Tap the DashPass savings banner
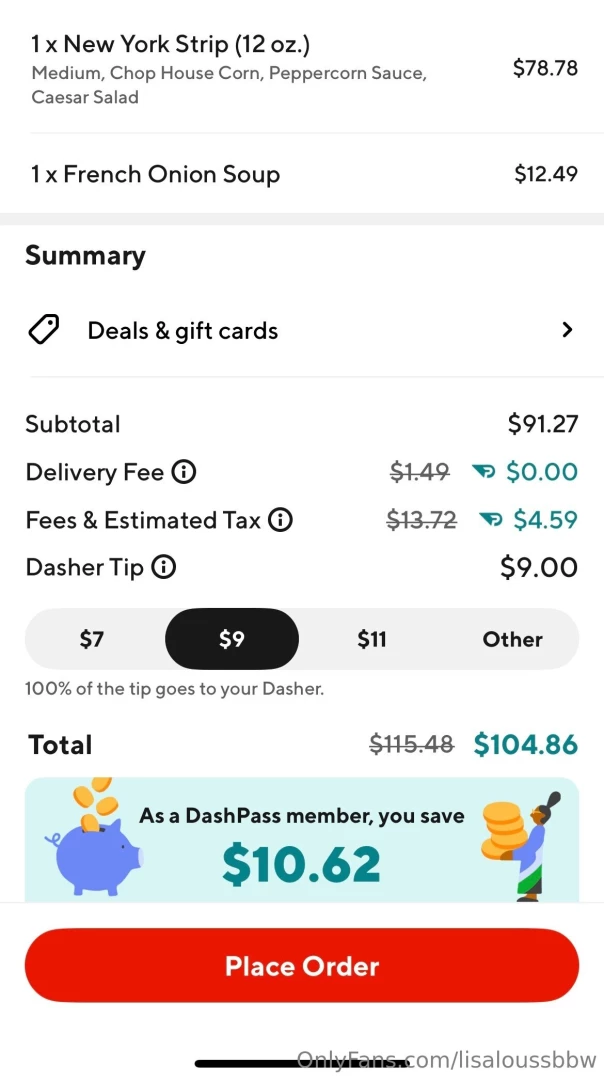This screenshot has height=1080, width=604. (x=302, y=840)
